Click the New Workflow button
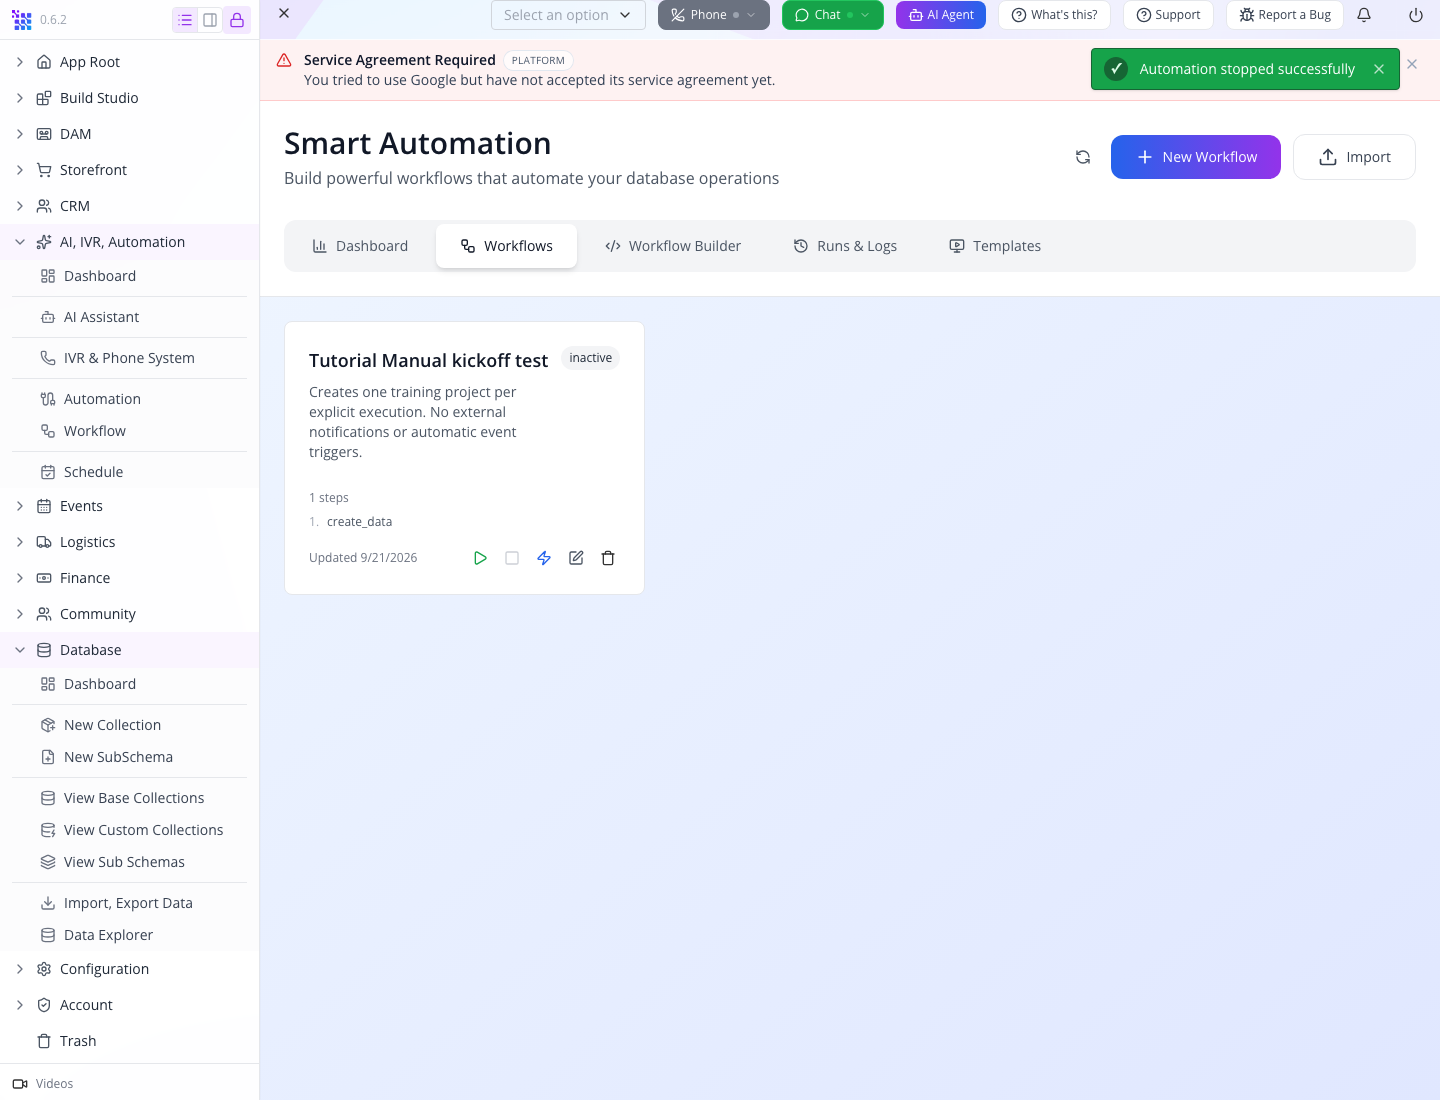1440x1100 pixels. click(1196, 157)
